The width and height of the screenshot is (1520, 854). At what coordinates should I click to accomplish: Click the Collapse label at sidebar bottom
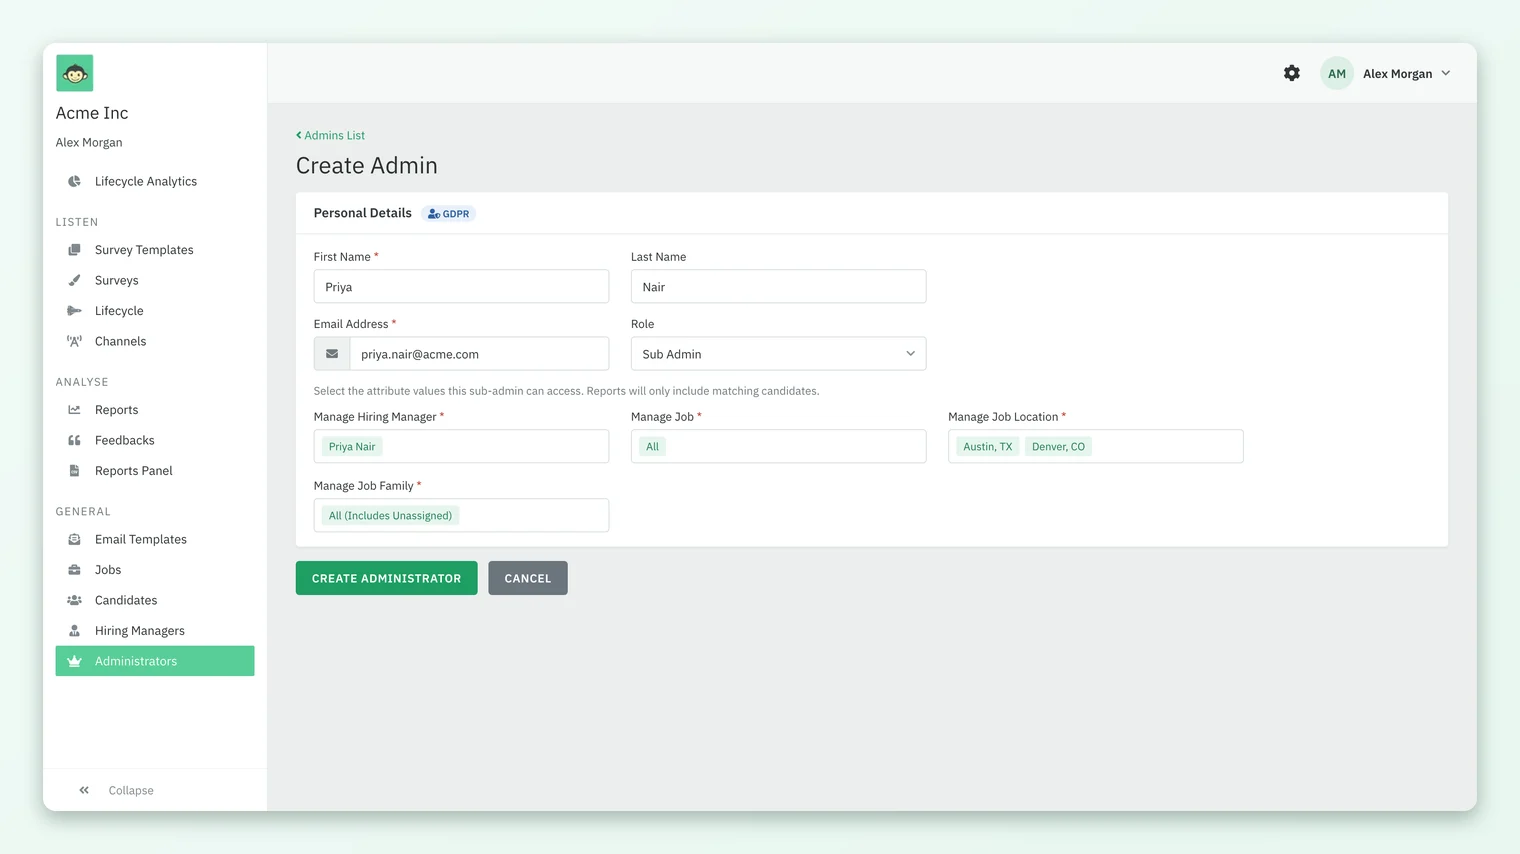131,790
